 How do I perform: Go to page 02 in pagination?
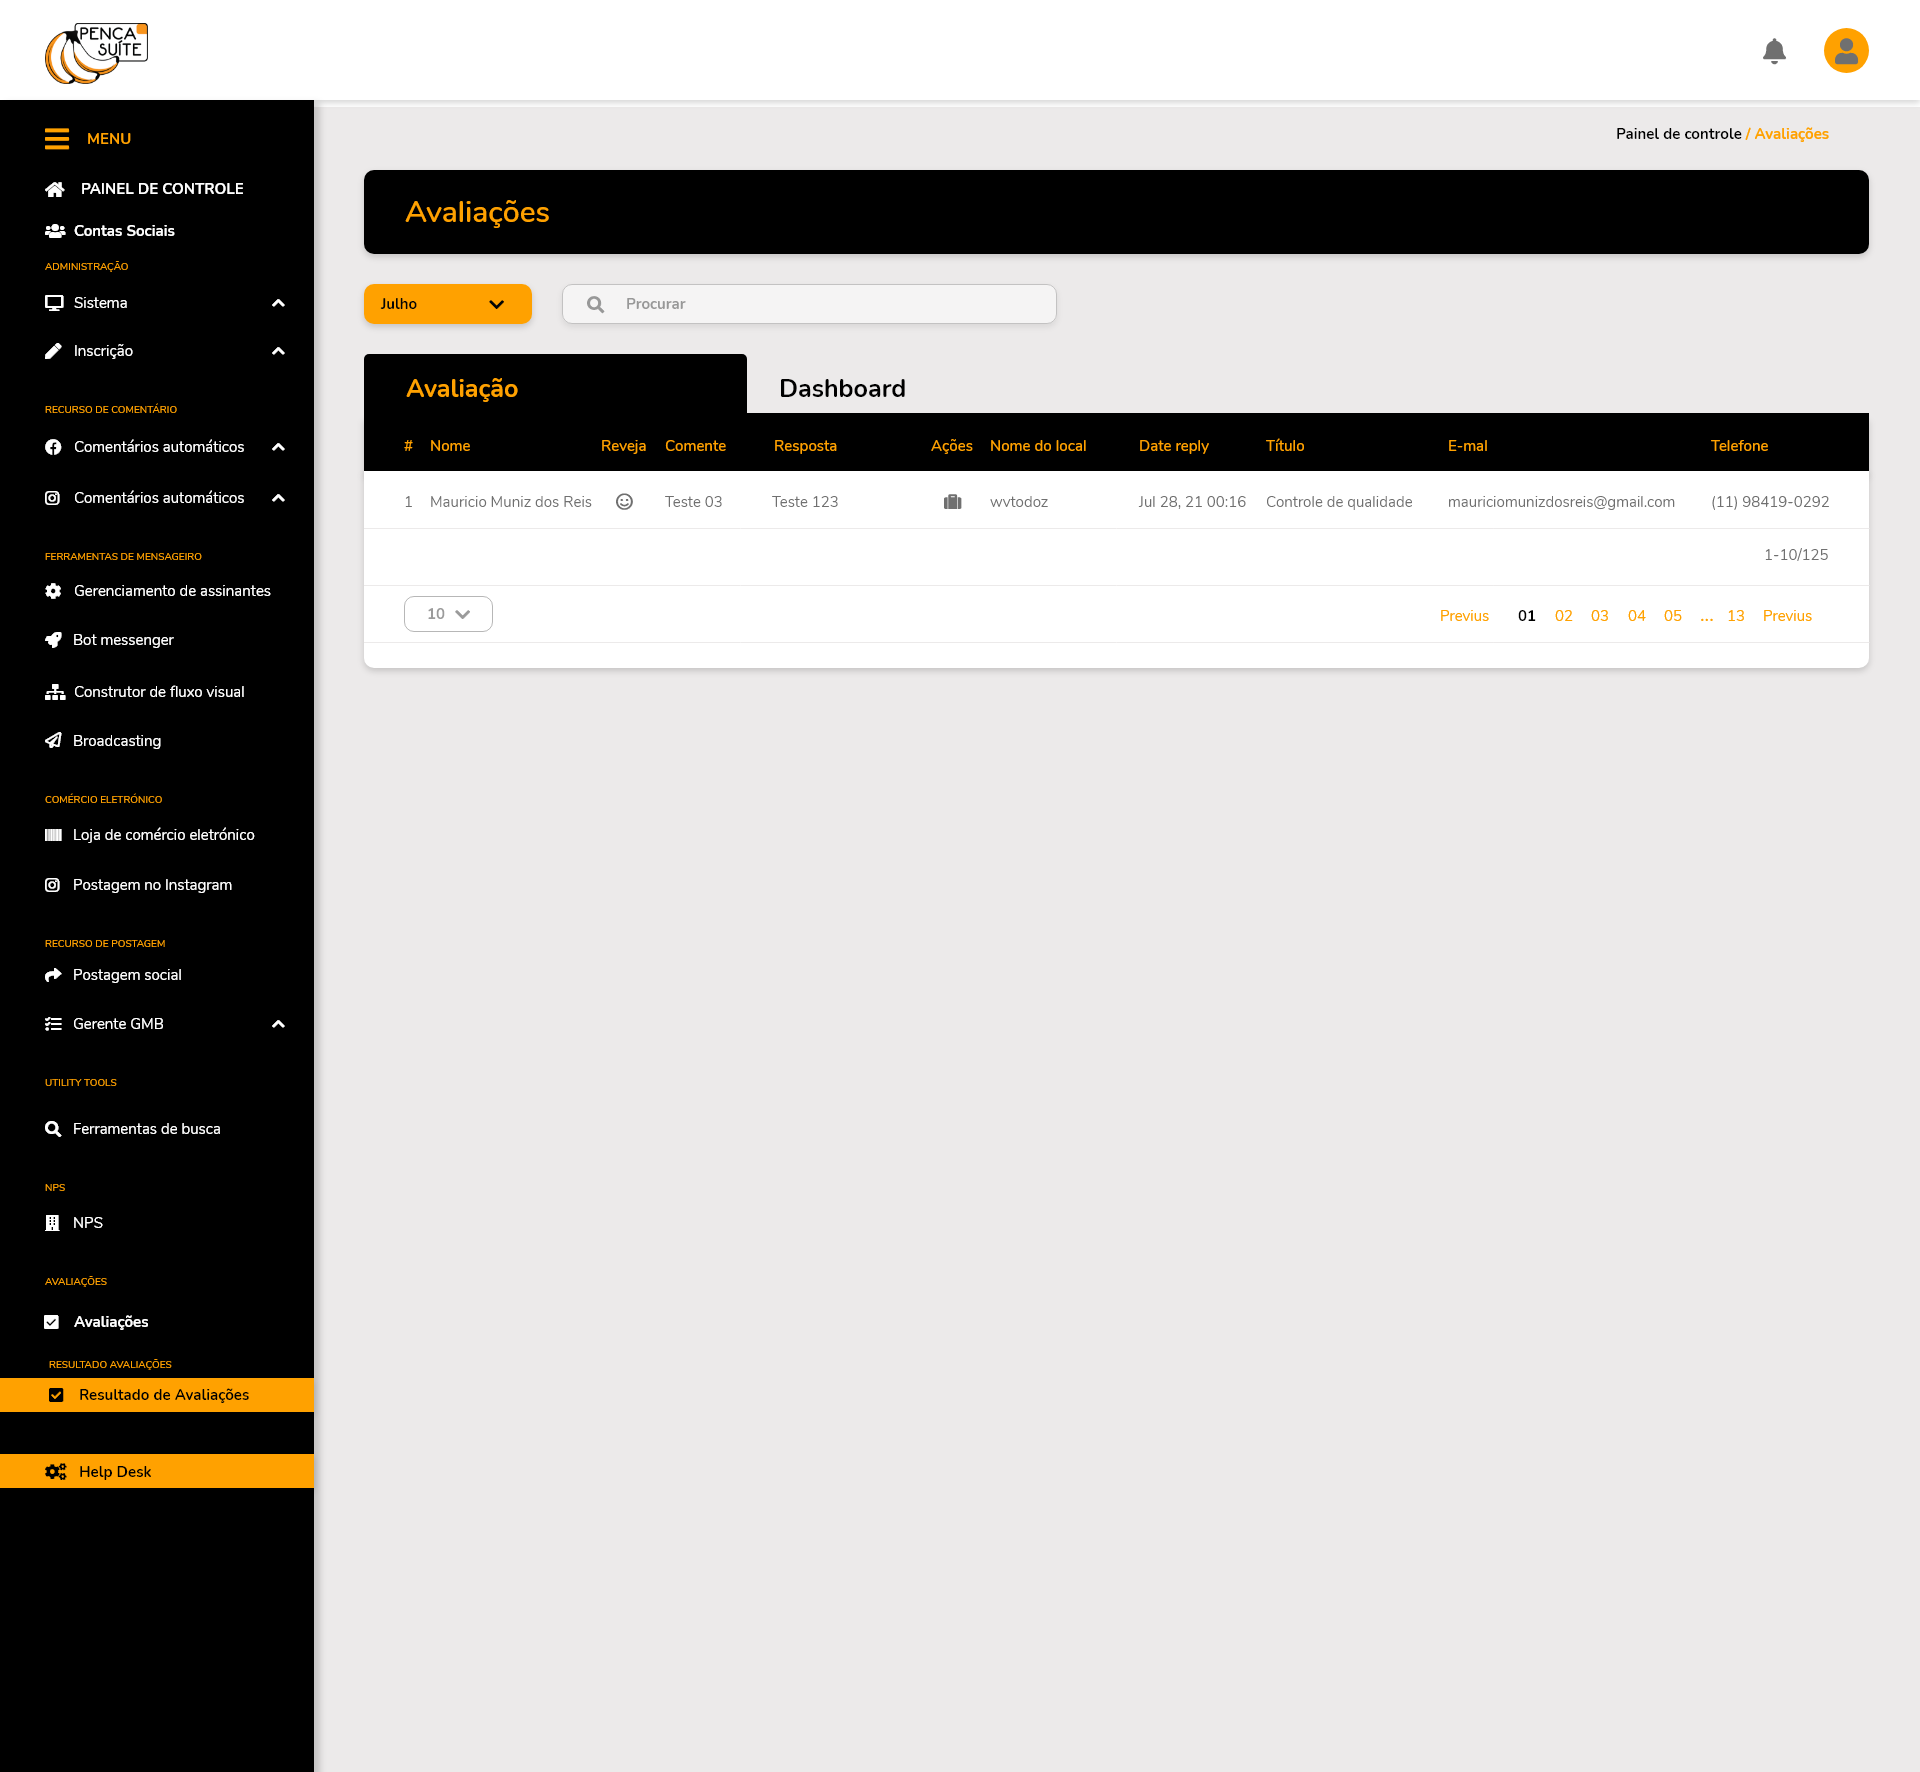click(1563, 616)
